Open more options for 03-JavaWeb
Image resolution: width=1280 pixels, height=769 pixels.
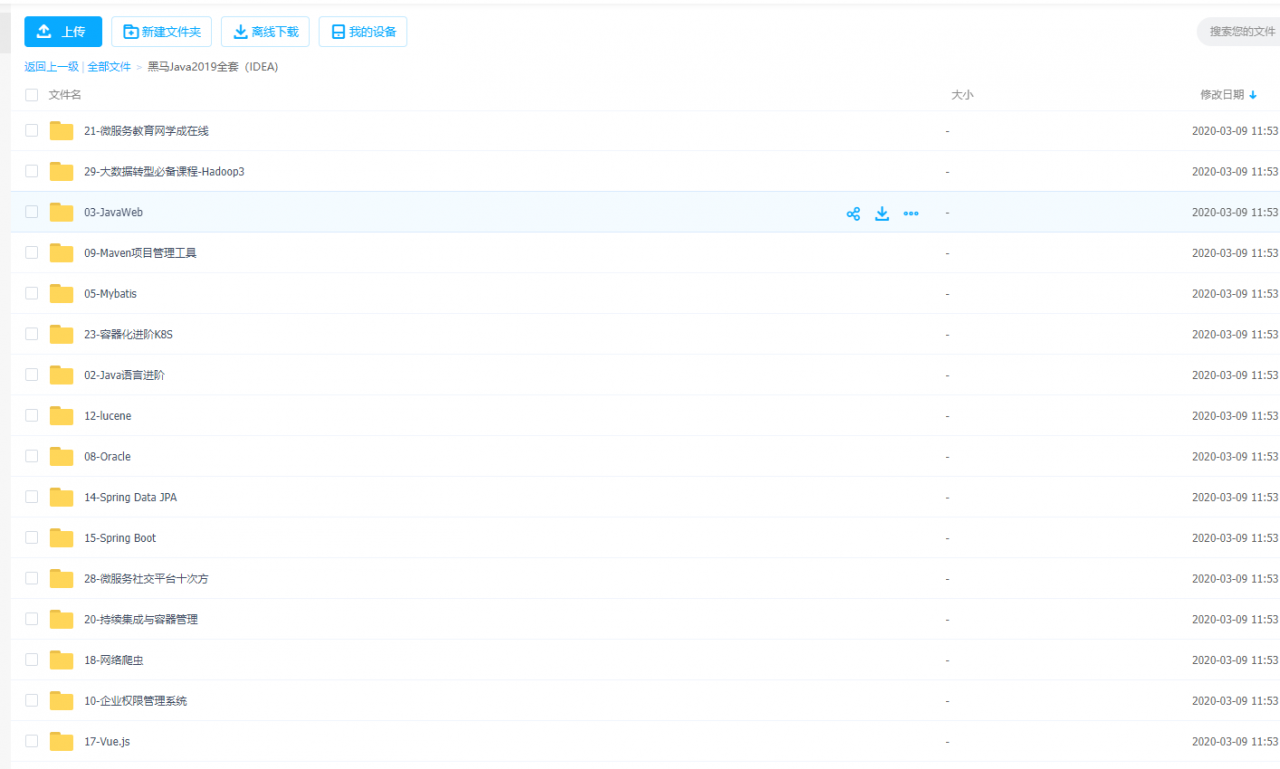click(911, 213)
